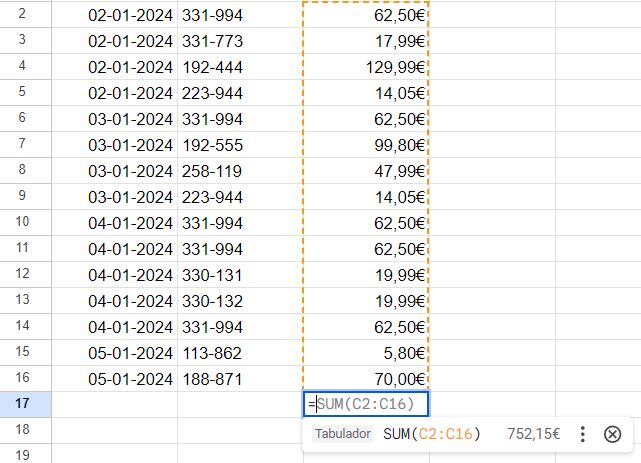The width and height of the screenshot is (641, 463).
Task: Open the three-dot options in suggestion popup
Action: 583,434
